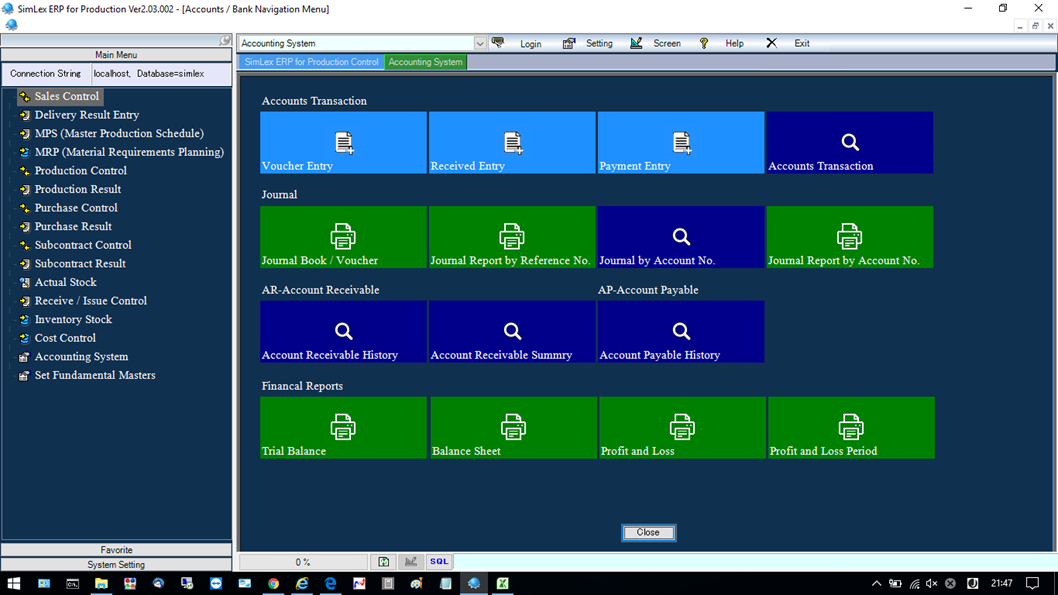This screenshot has width=1058, height=595.
Task: Select Accounting System in the tree
Action: [81, 356]
